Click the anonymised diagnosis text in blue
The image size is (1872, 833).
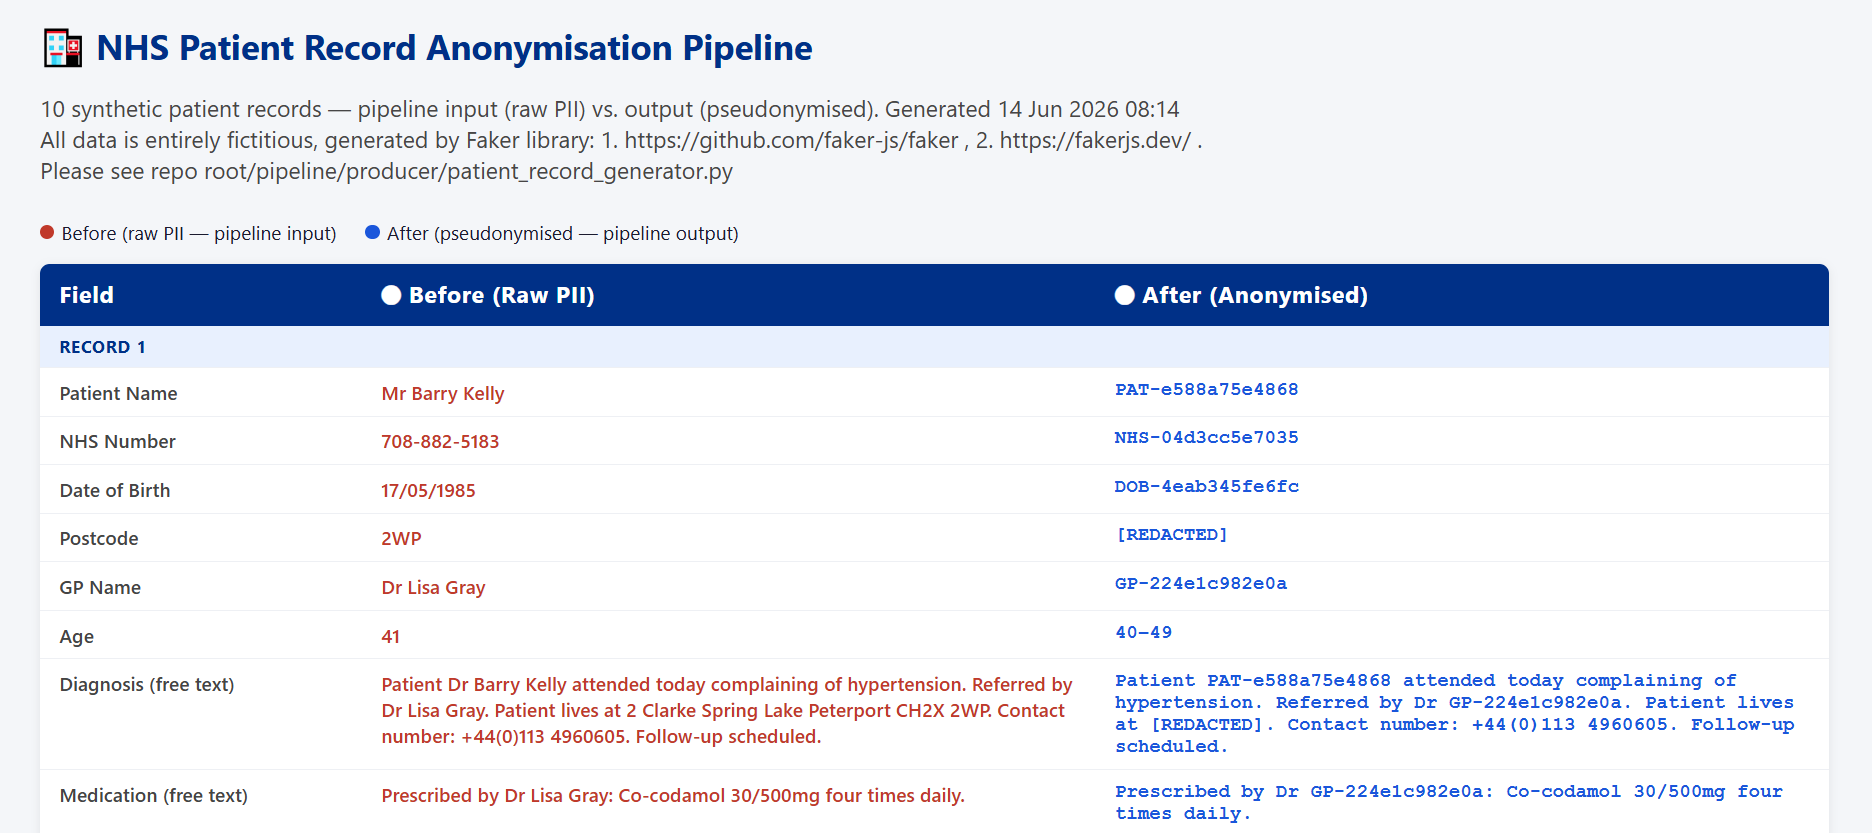point(1455,713)
